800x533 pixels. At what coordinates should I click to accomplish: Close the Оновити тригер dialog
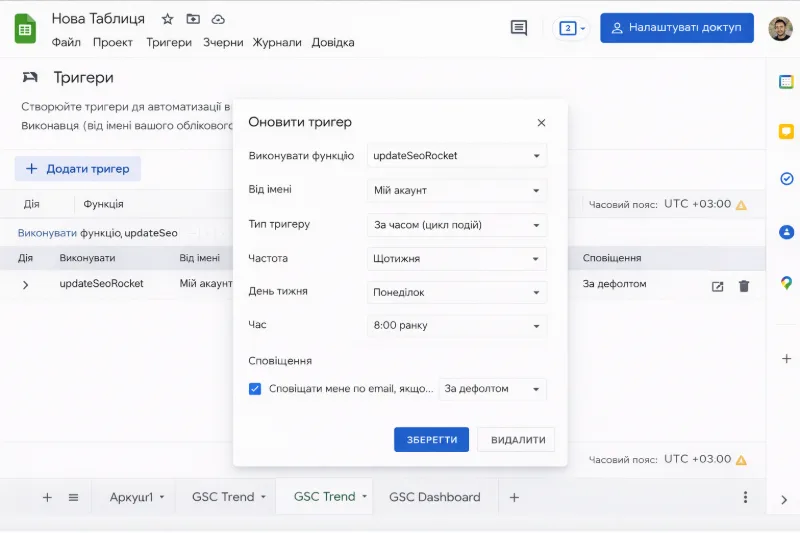[x=541, y=123]
